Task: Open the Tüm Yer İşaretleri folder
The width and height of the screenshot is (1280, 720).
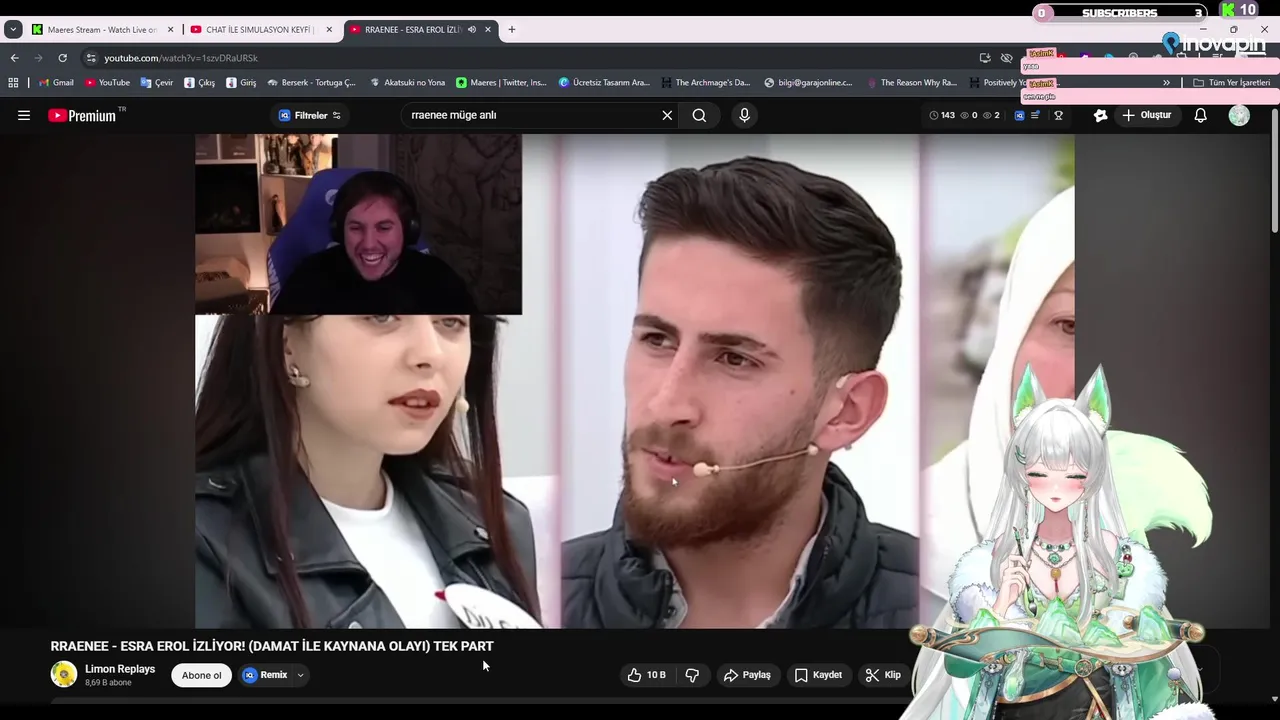Action: pos(1232,83)
